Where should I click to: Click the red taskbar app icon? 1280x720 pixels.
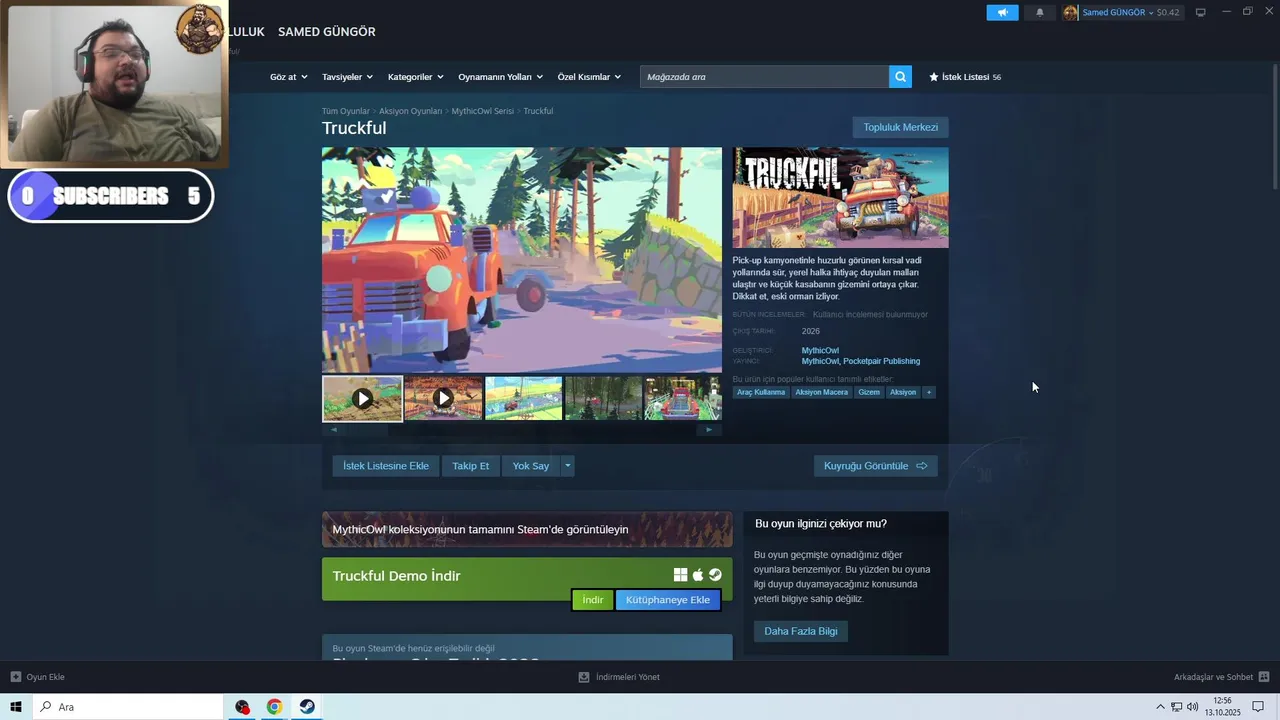click(x=242, y=707)
